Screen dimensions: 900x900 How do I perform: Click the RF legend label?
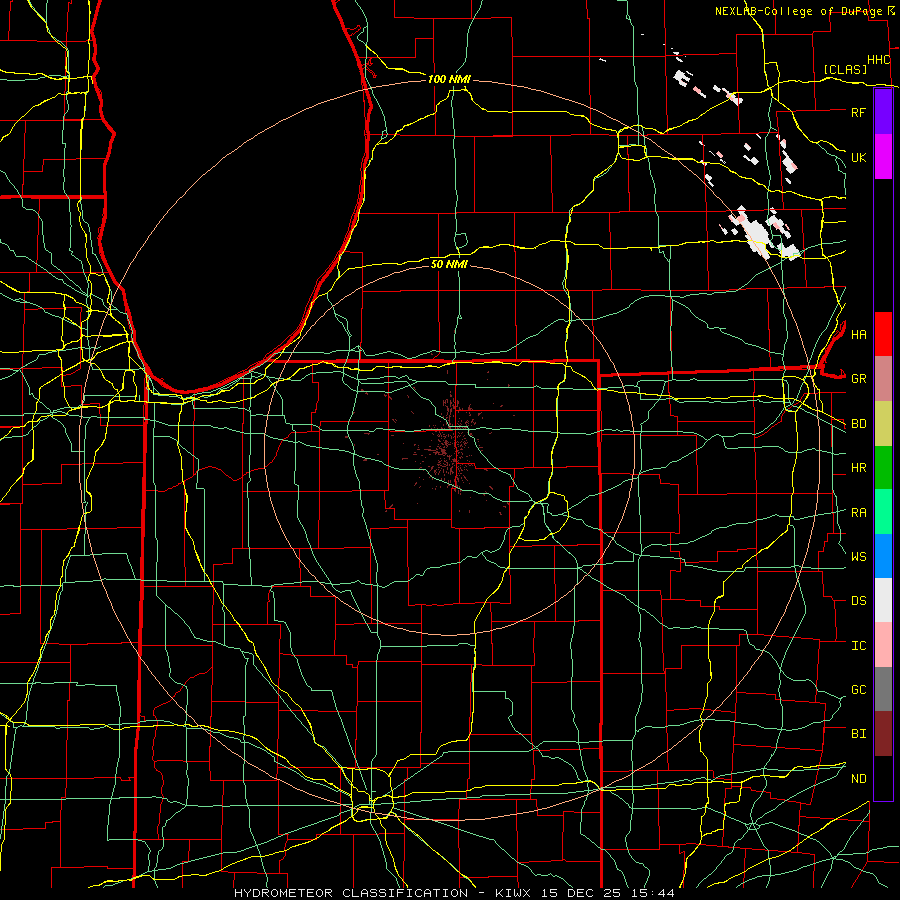859,112
